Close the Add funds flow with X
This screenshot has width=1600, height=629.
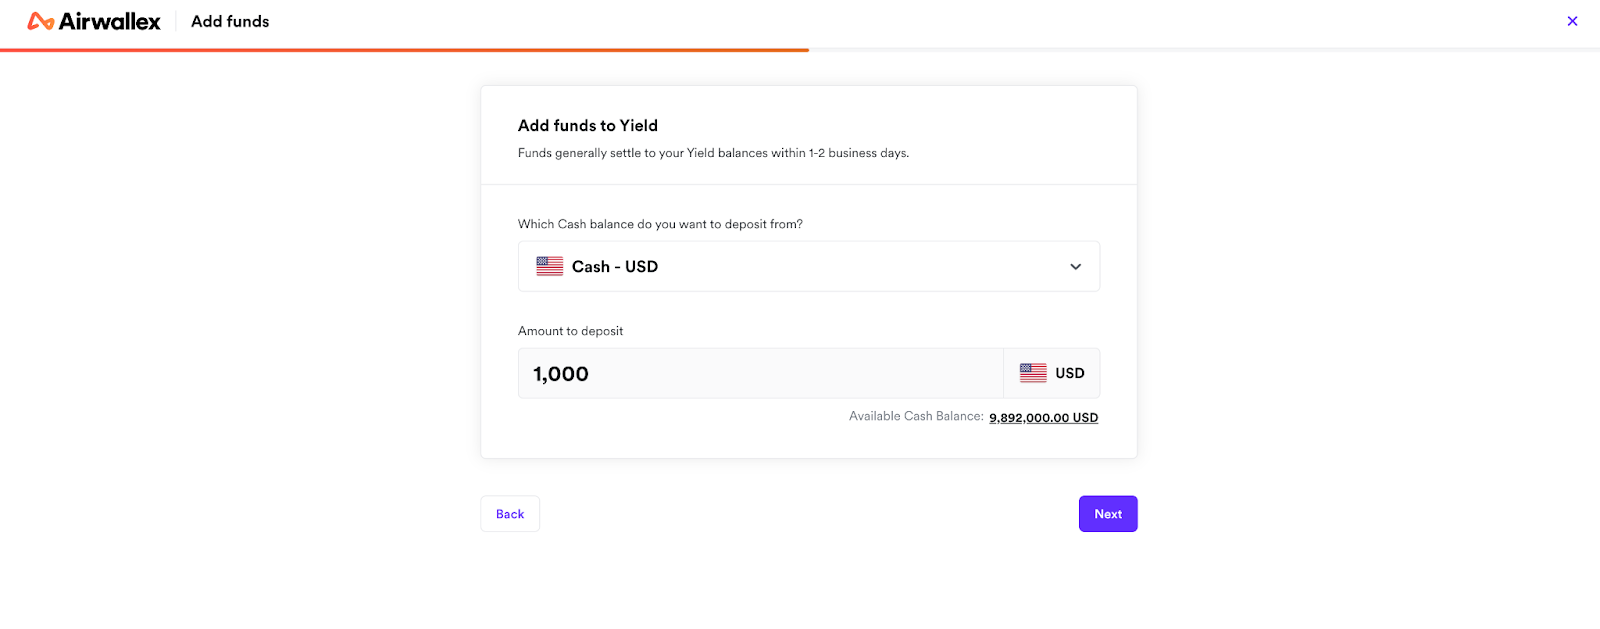pos(1572,21)
